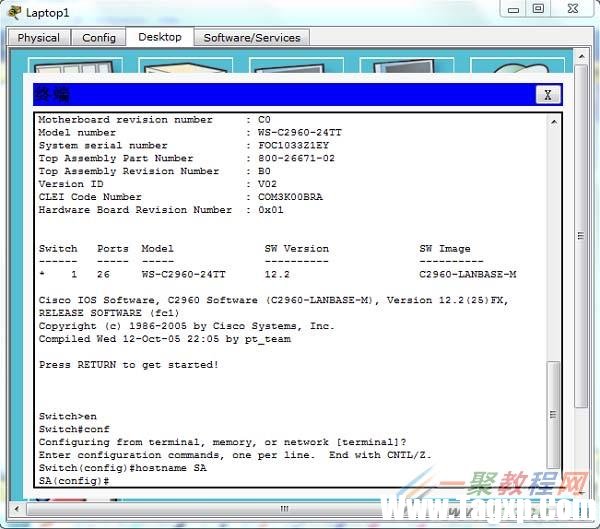The height and width of the screenshot is (529, 600).
Task: Open the Config tab
Action: pos(99,38)
